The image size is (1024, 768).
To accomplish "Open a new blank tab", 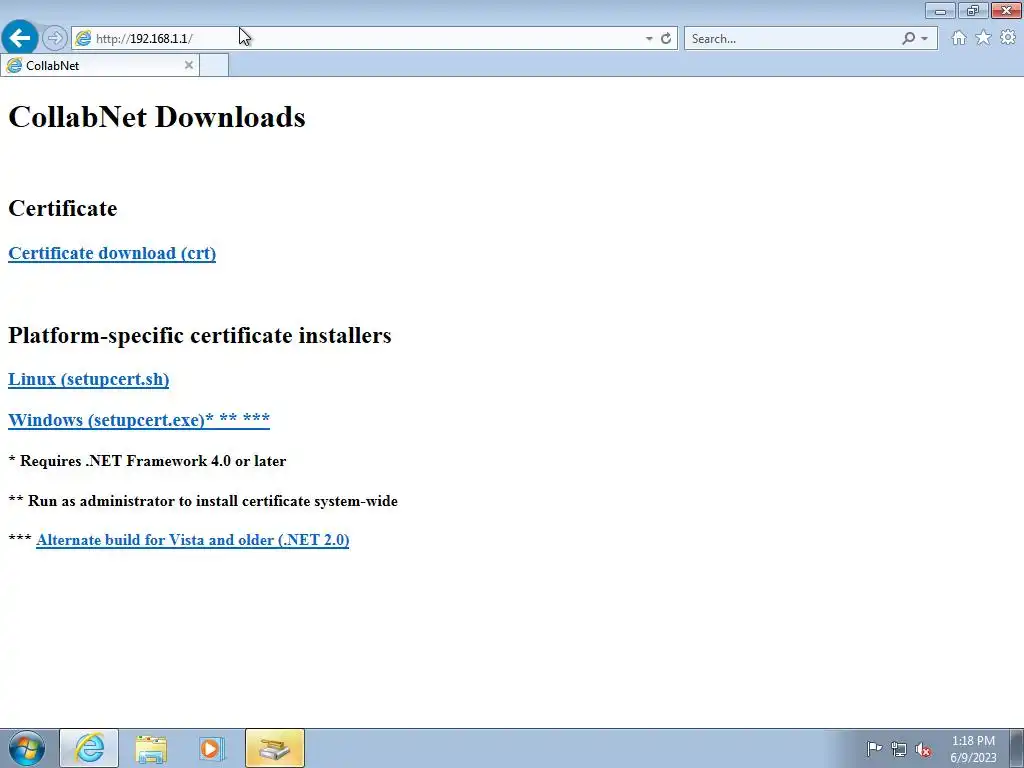I will click(214, 65).
